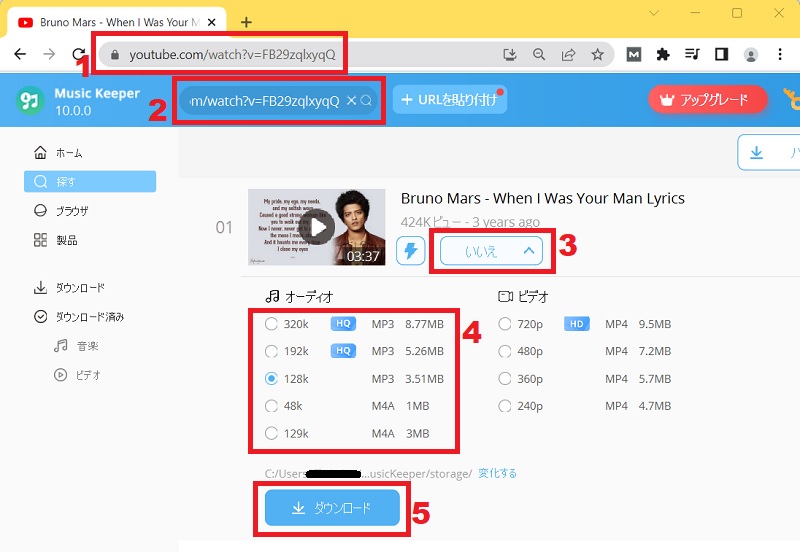Bookmark the page with star icon
This screenshot has width=800, height=552.
click(x=597, y=55)
